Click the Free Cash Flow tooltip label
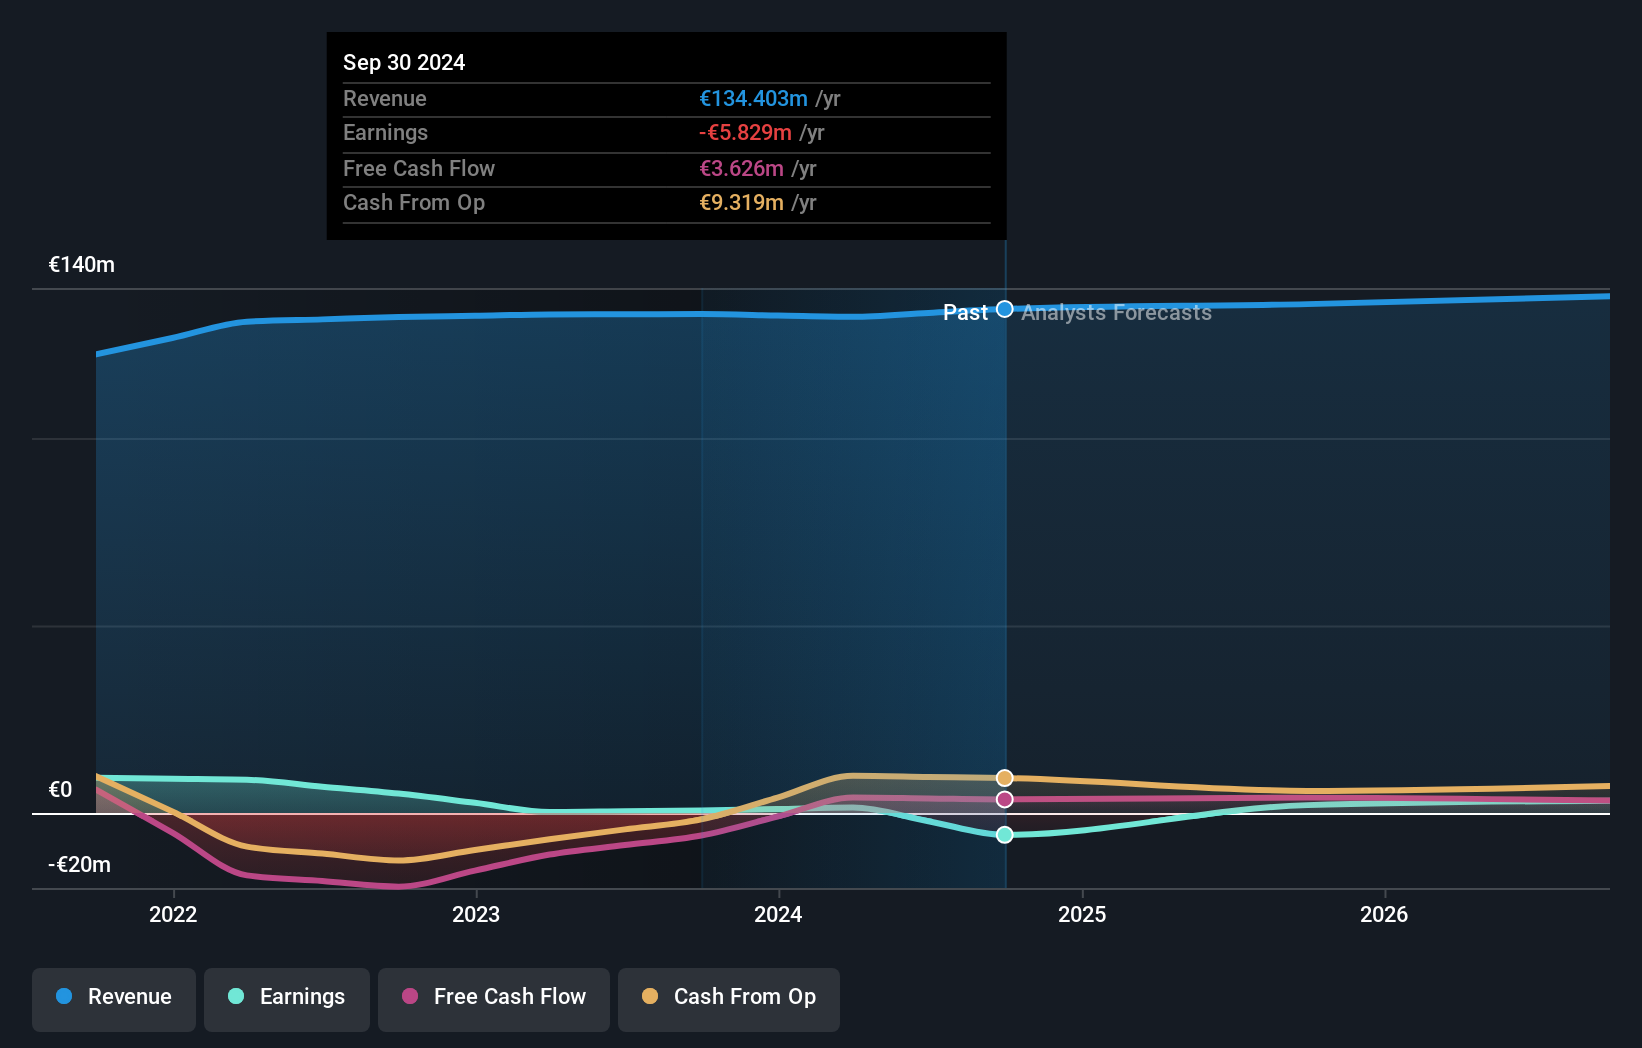The width and height of the screenshot is (1642, 1048). pyautogui.click(x=419, y=168)
